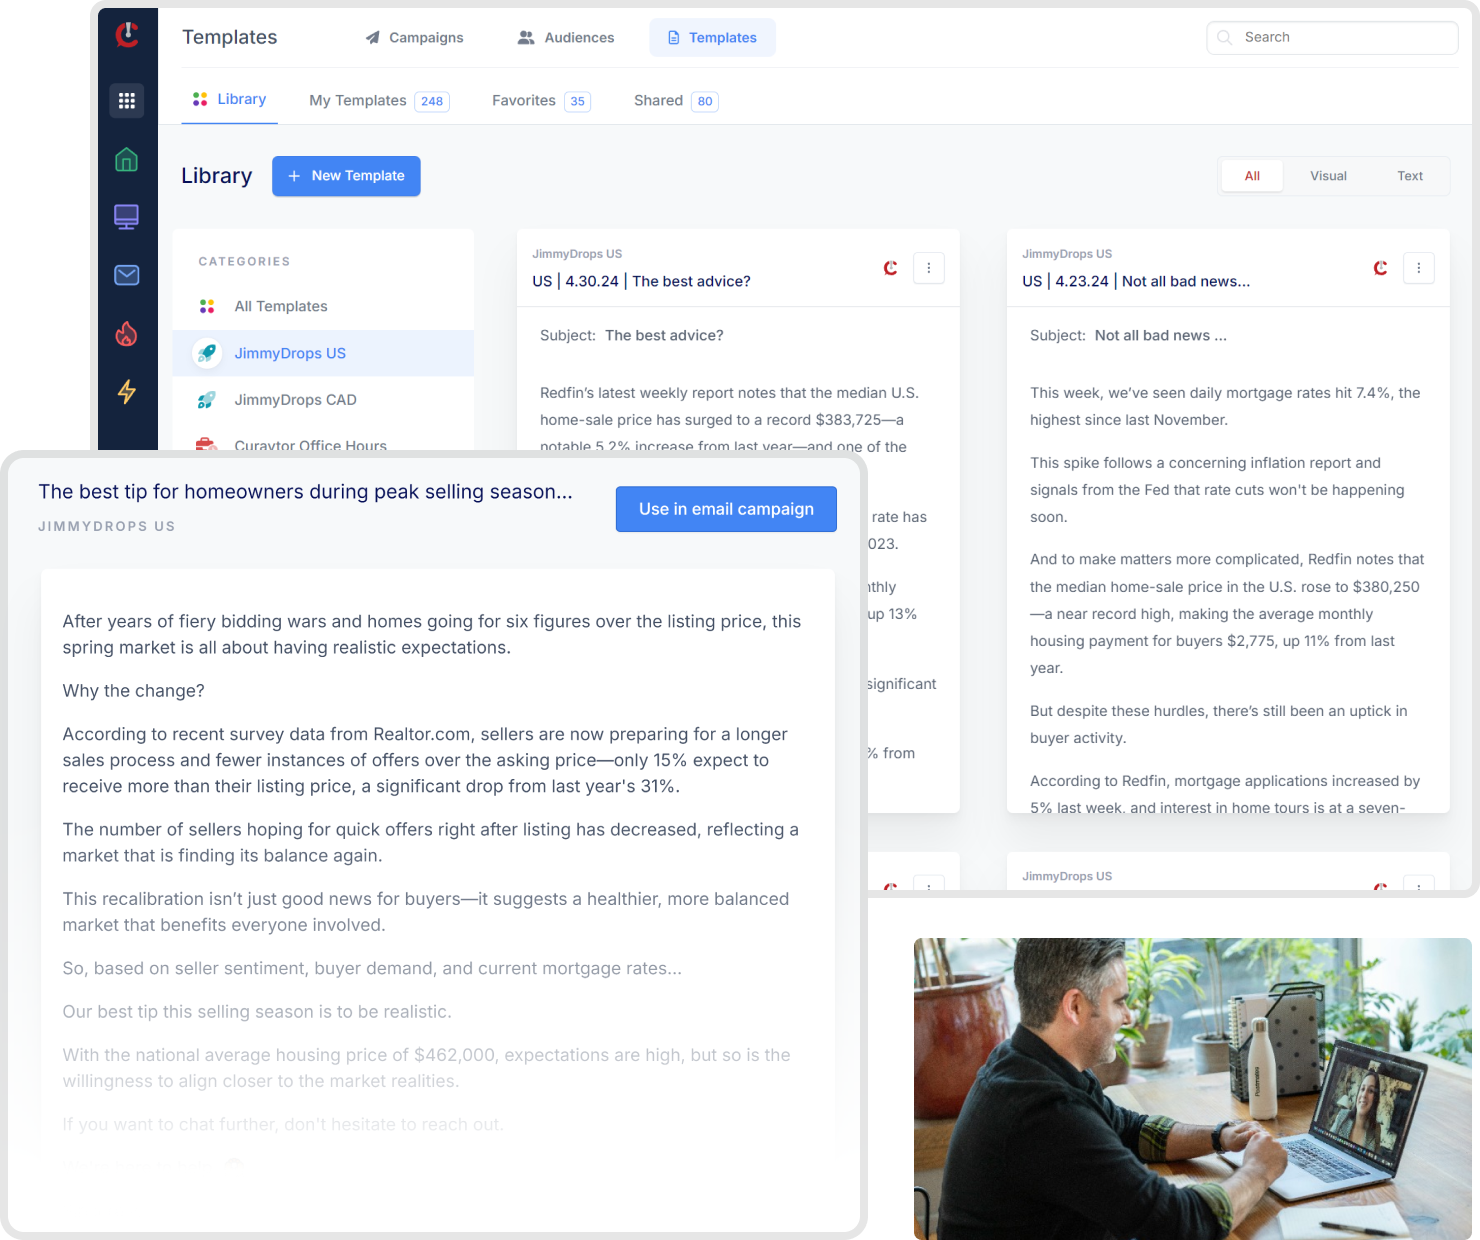Open the three-dot menu on 'Not all bad news' card

pyautogui.click(x=1419, y=268)
